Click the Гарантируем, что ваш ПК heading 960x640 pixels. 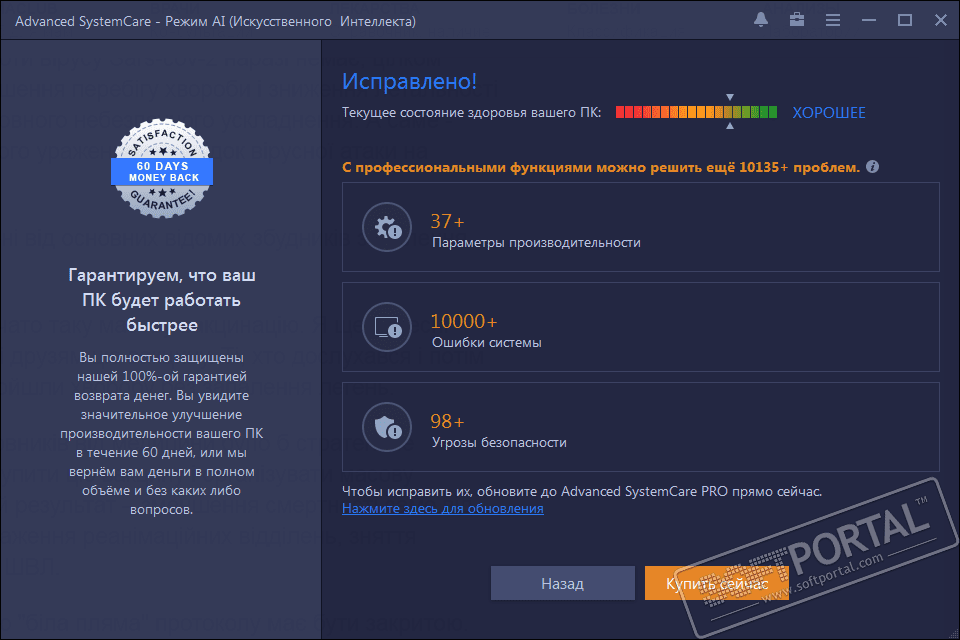(x=162, y=299)
